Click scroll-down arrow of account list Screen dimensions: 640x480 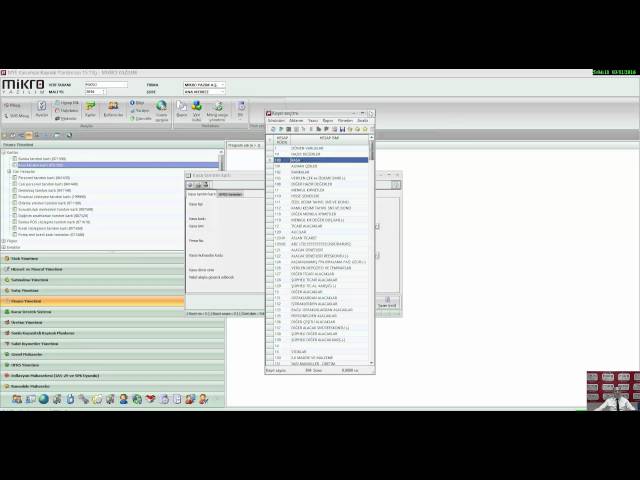pyautogui.click(x=371, y=362)
